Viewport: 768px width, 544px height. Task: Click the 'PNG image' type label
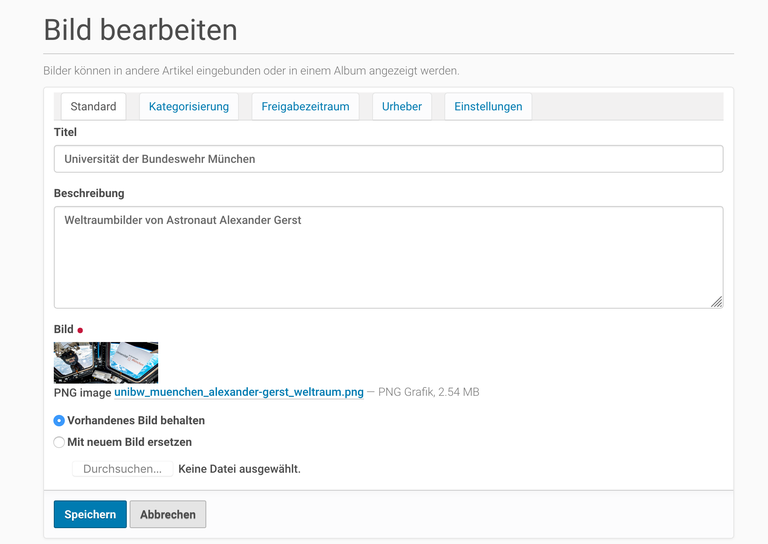[82, 393]
